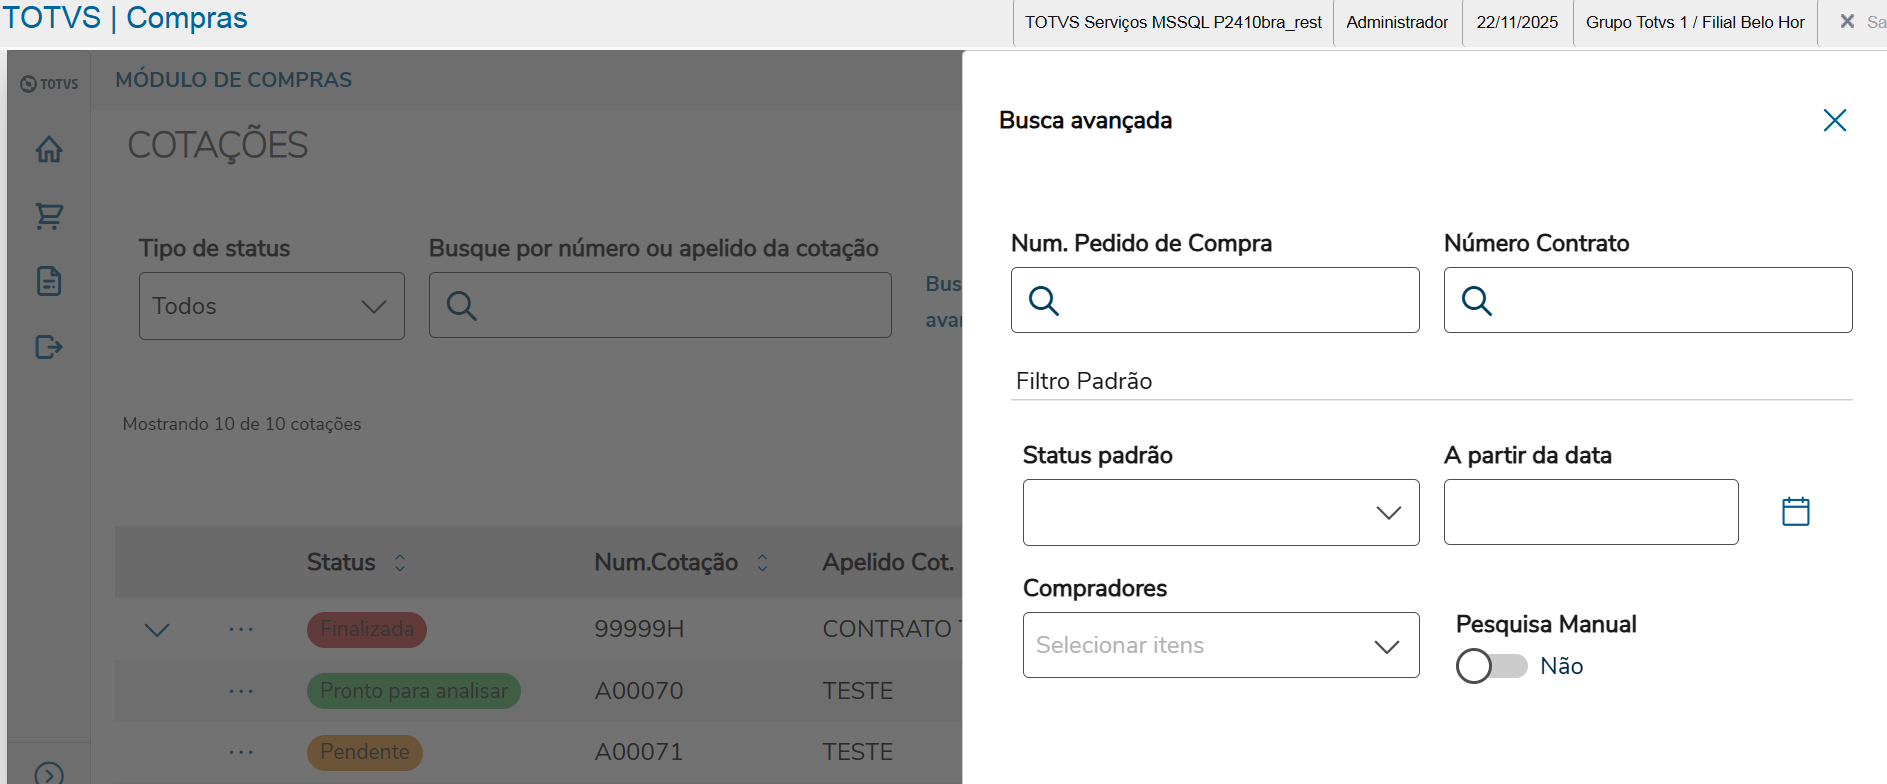1887x784 pixels.
Task: Click the document icon in sidebar
Action: tap(49, 281)
